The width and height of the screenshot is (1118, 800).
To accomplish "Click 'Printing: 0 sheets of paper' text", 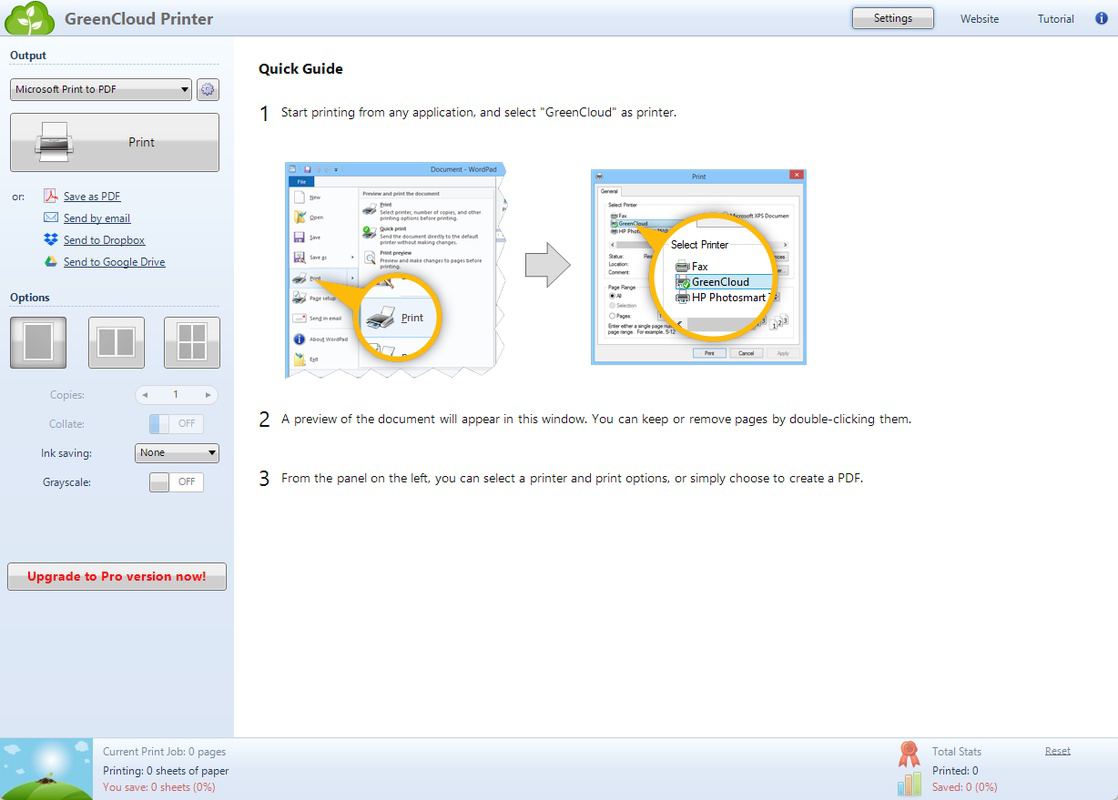I will [x=165, y=771].
